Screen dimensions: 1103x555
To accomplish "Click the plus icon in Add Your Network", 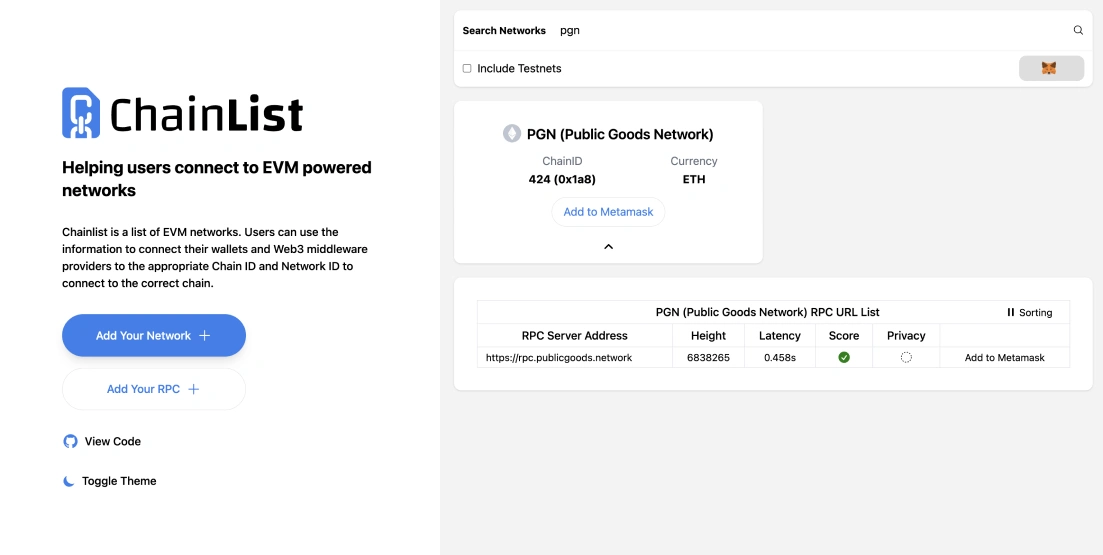I will point(204,336).
